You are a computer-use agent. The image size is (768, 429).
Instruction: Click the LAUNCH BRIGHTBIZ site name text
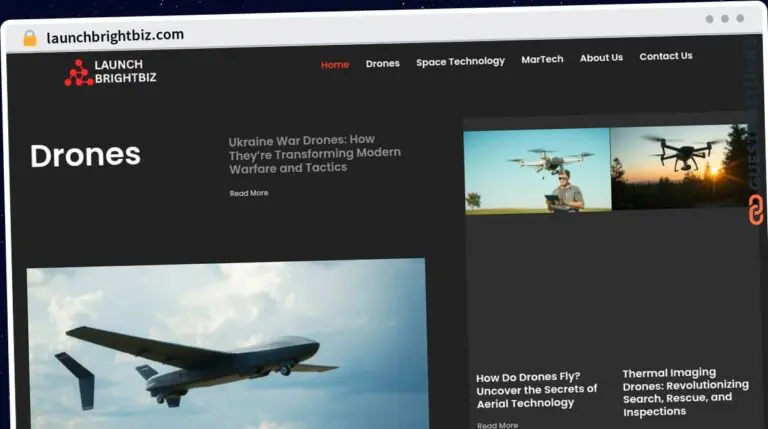[x=125, y=71]
